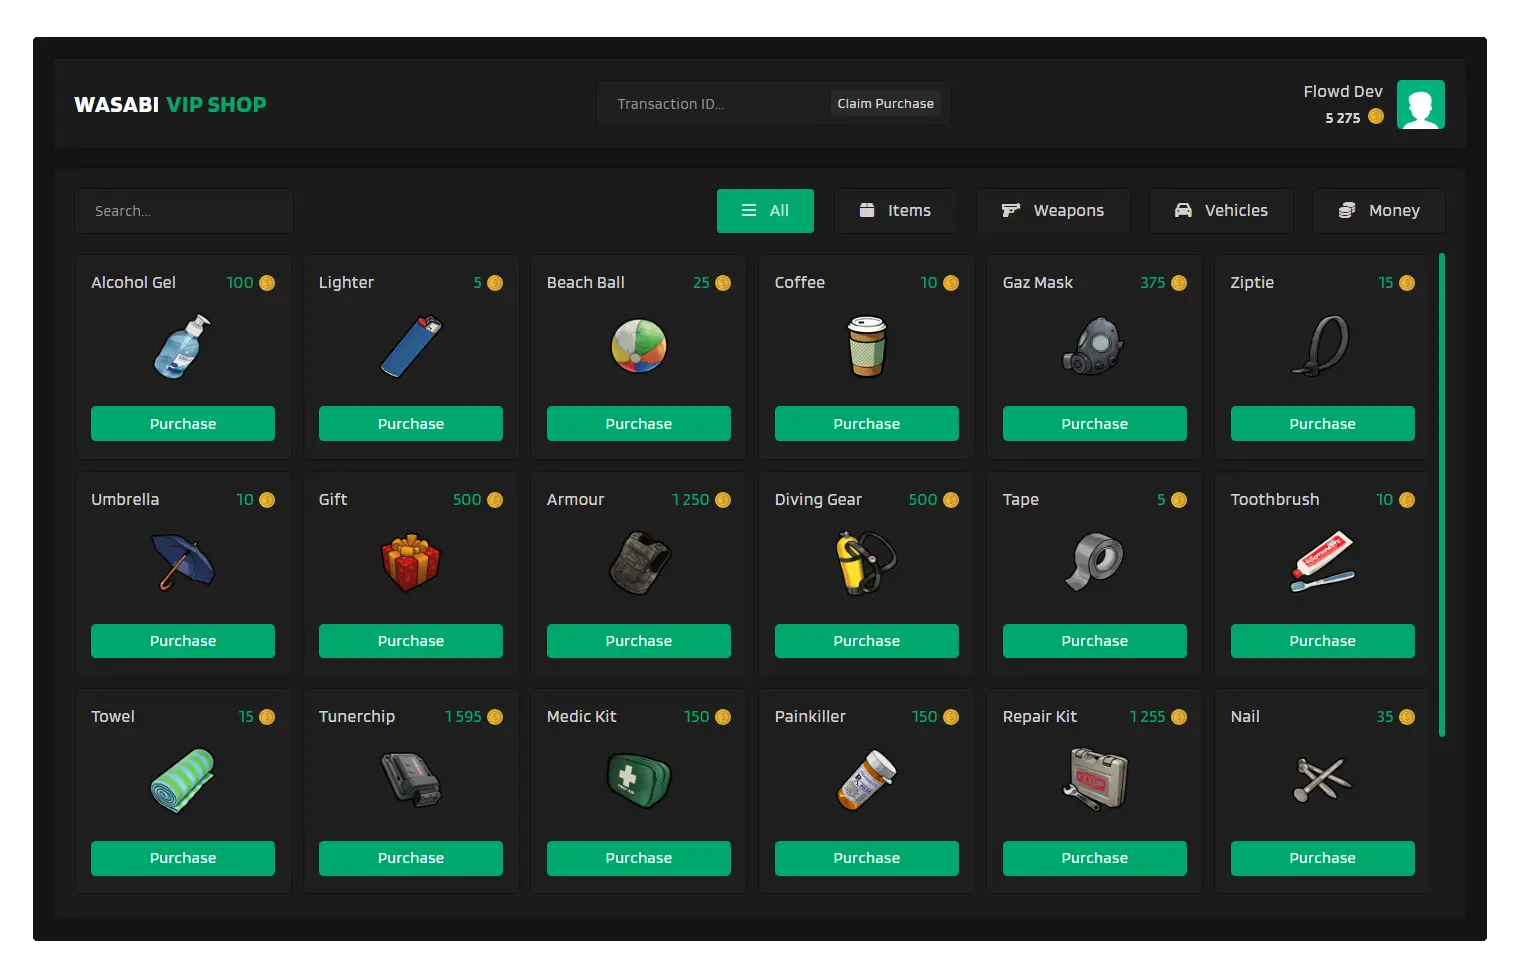
Task: Open the user avatar profile icon
Action: tap(1420, 104)
